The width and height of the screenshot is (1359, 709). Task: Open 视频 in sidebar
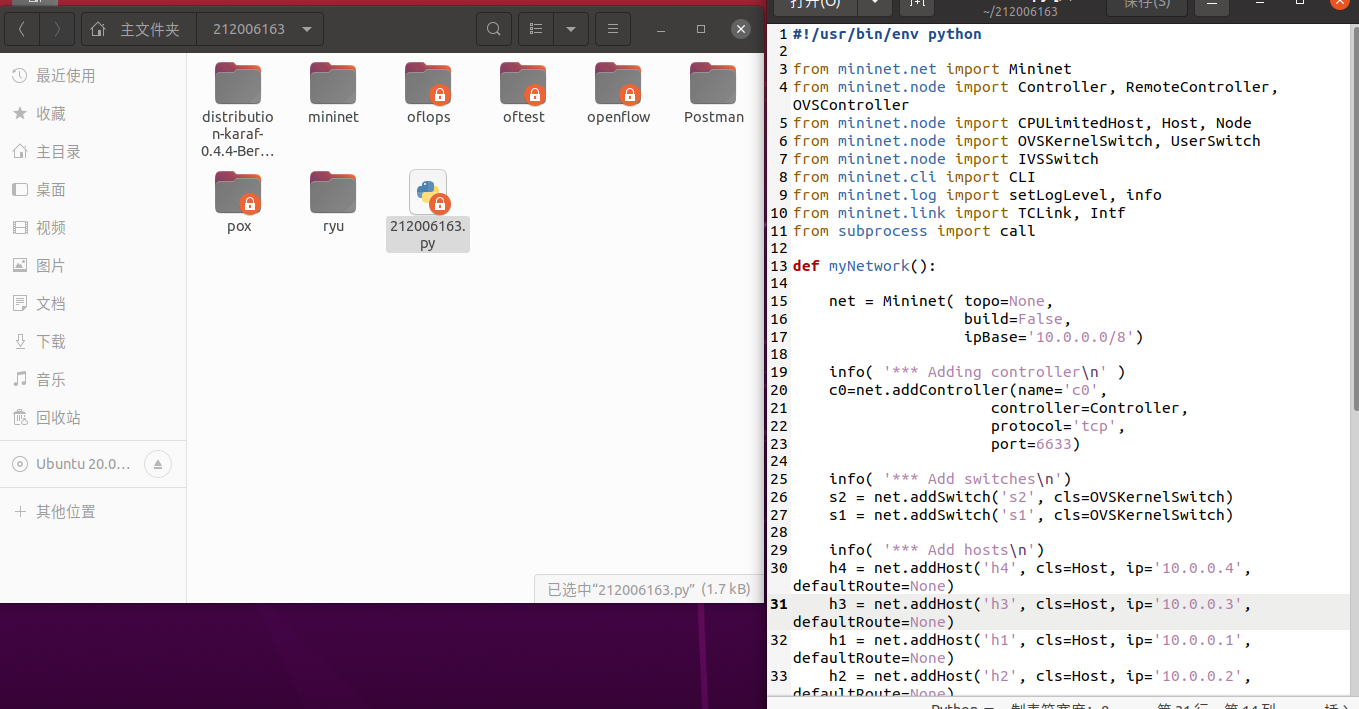coord(93,228)
